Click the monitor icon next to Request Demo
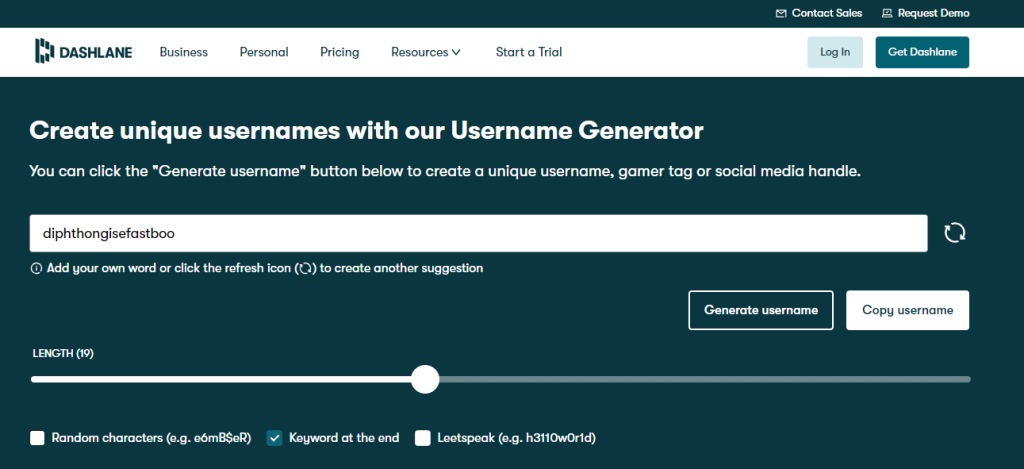1024x469 pixels. pos(886,13)
